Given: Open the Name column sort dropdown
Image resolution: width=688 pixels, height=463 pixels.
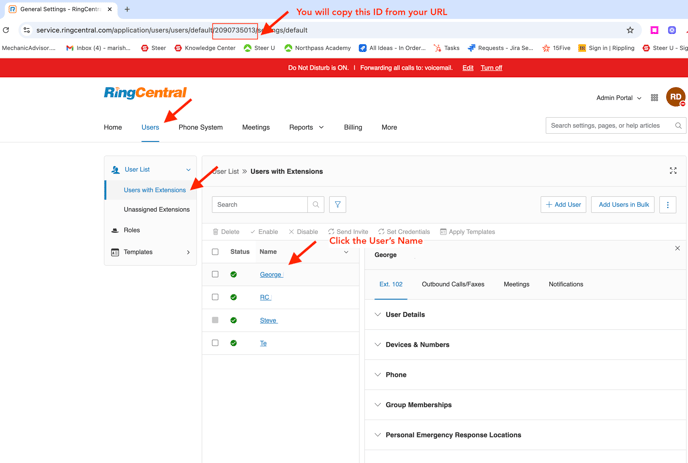Looking at the screenshot, I should [x=346, y=252].
